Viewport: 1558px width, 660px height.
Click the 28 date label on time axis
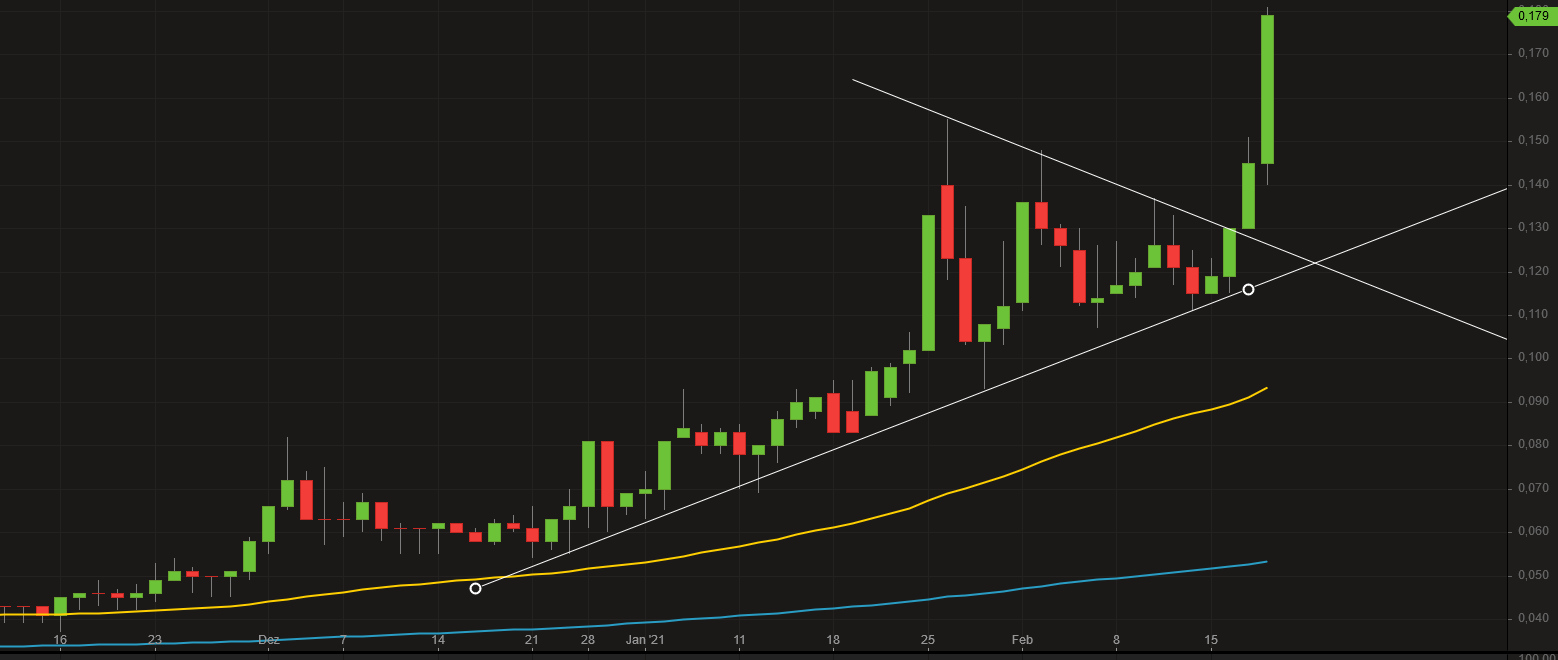(x=588, y=639)
